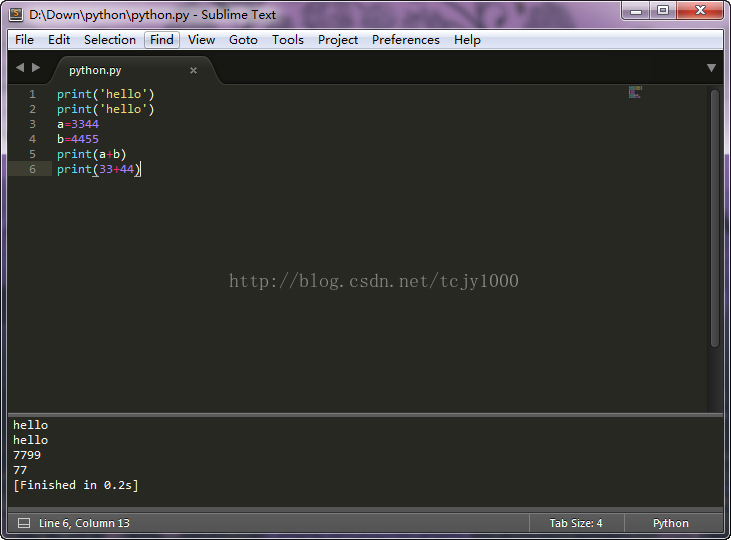Screen dimensions: 731x540
Task: Open the Project menu
Action: [338, 40]
